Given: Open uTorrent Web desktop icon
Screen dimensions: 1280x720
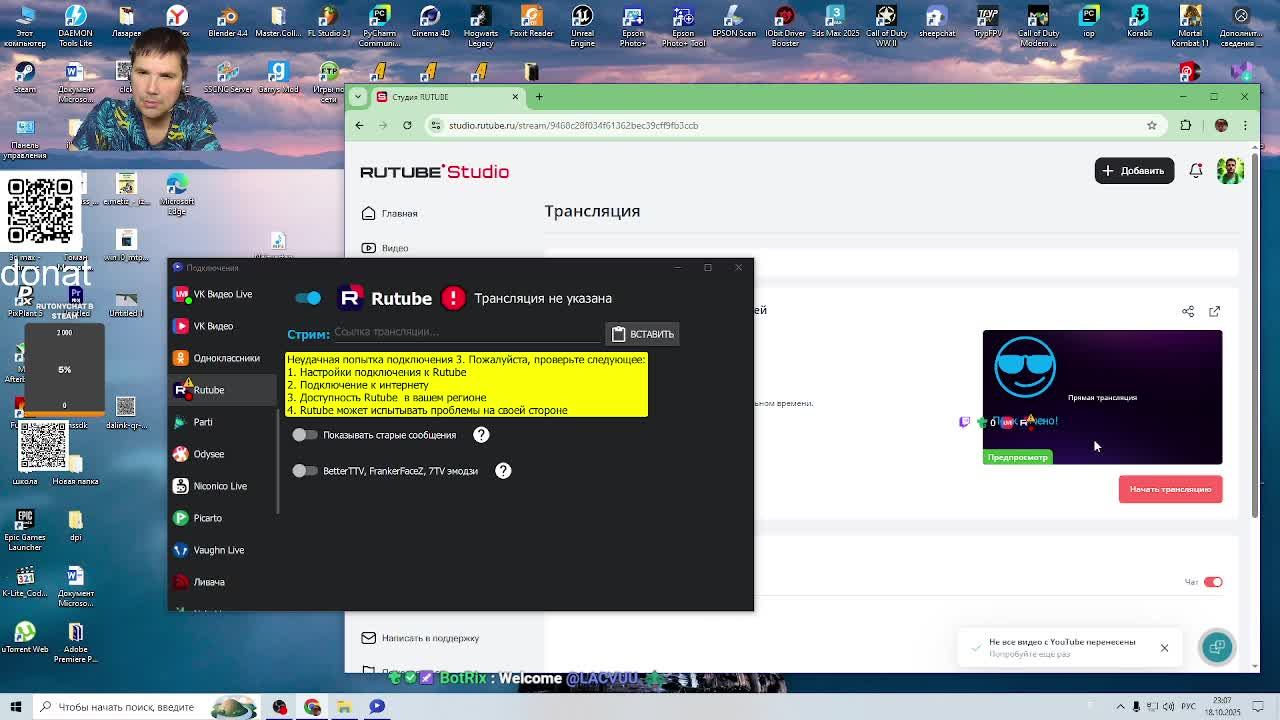Looking at the screenshot, I should tap(25, 636).
